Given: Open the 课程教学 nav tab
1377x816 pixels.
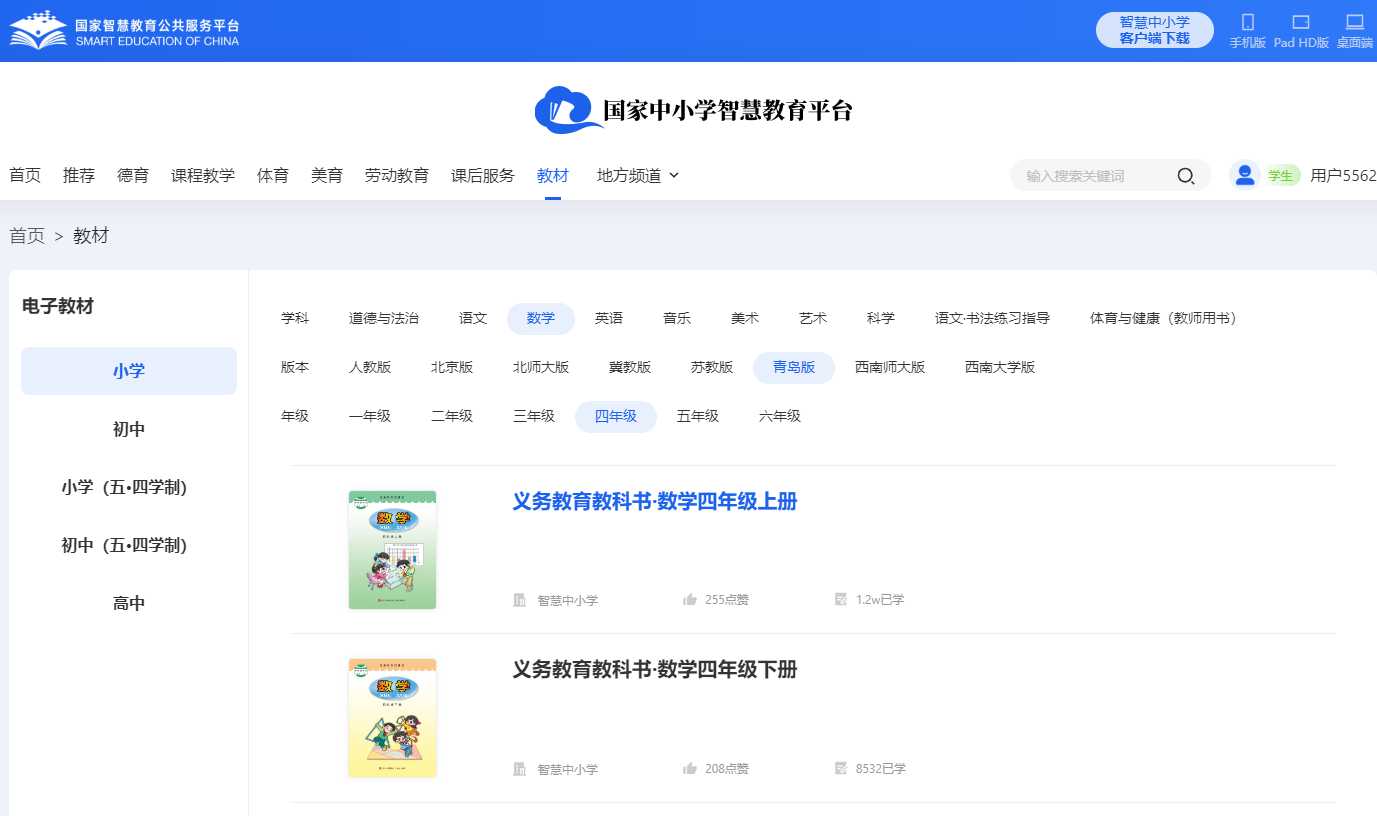Looking at the screenshot, I should (203, 175).
